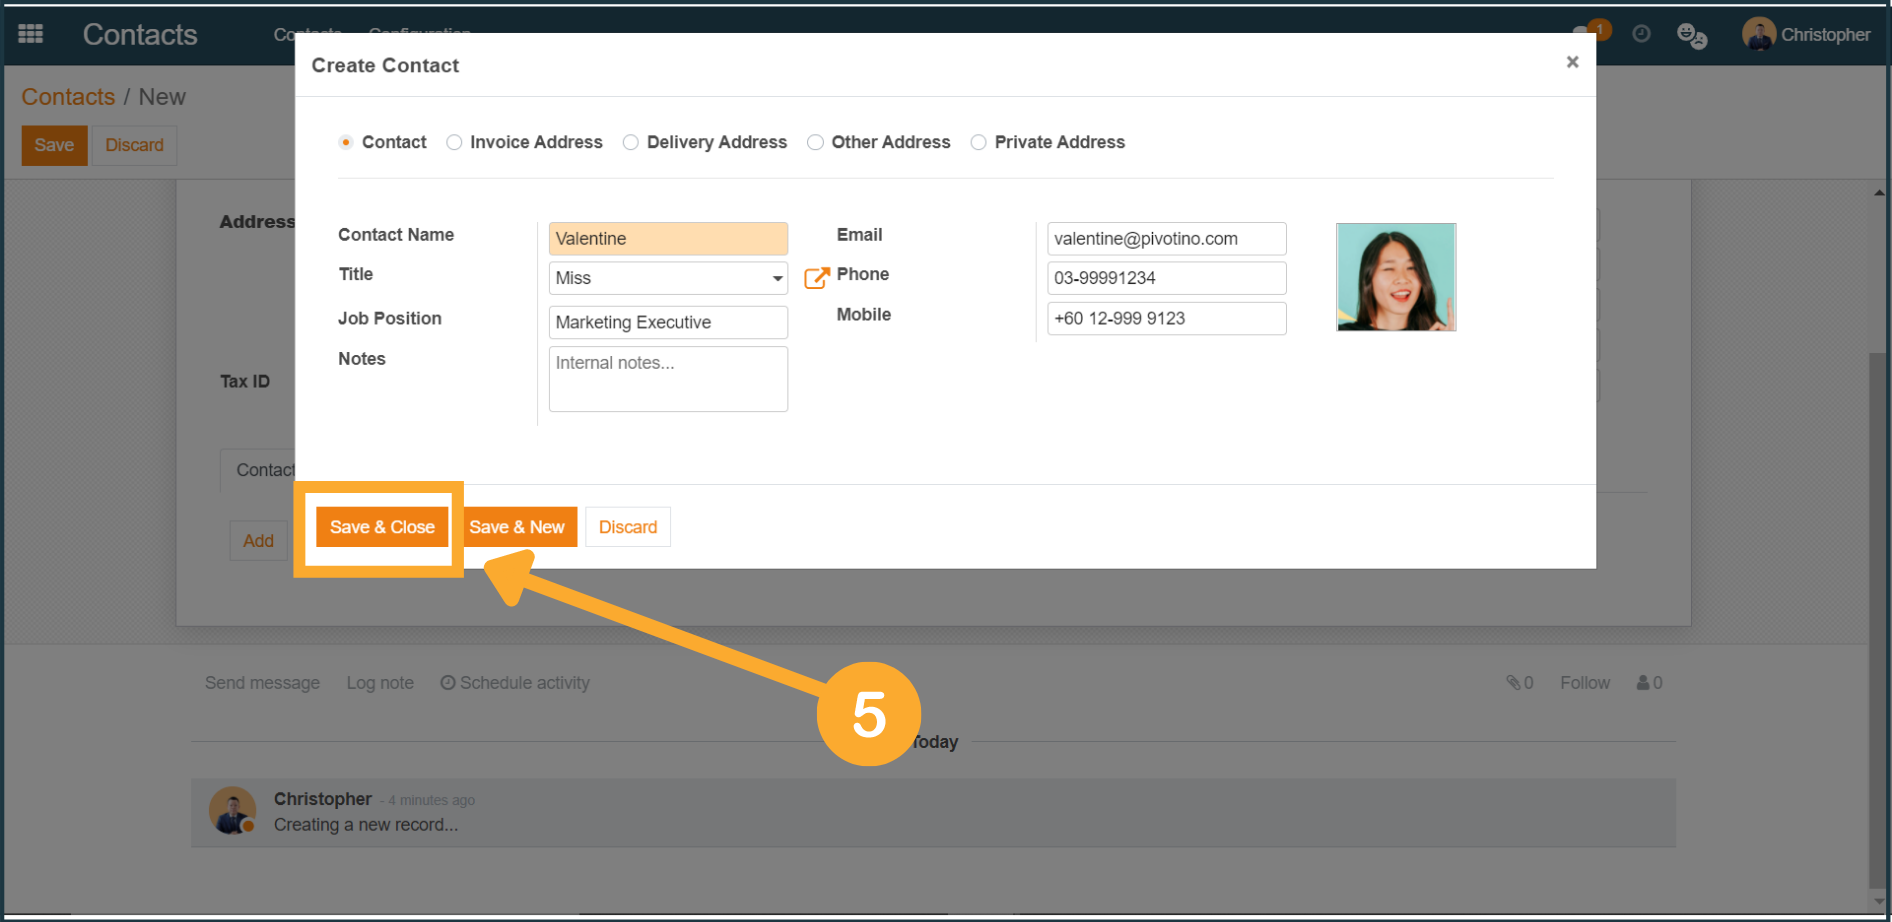Screen dimensions: 1892x922
Task: Click the attachments paperclip icon
Action: coord(1518,683)
